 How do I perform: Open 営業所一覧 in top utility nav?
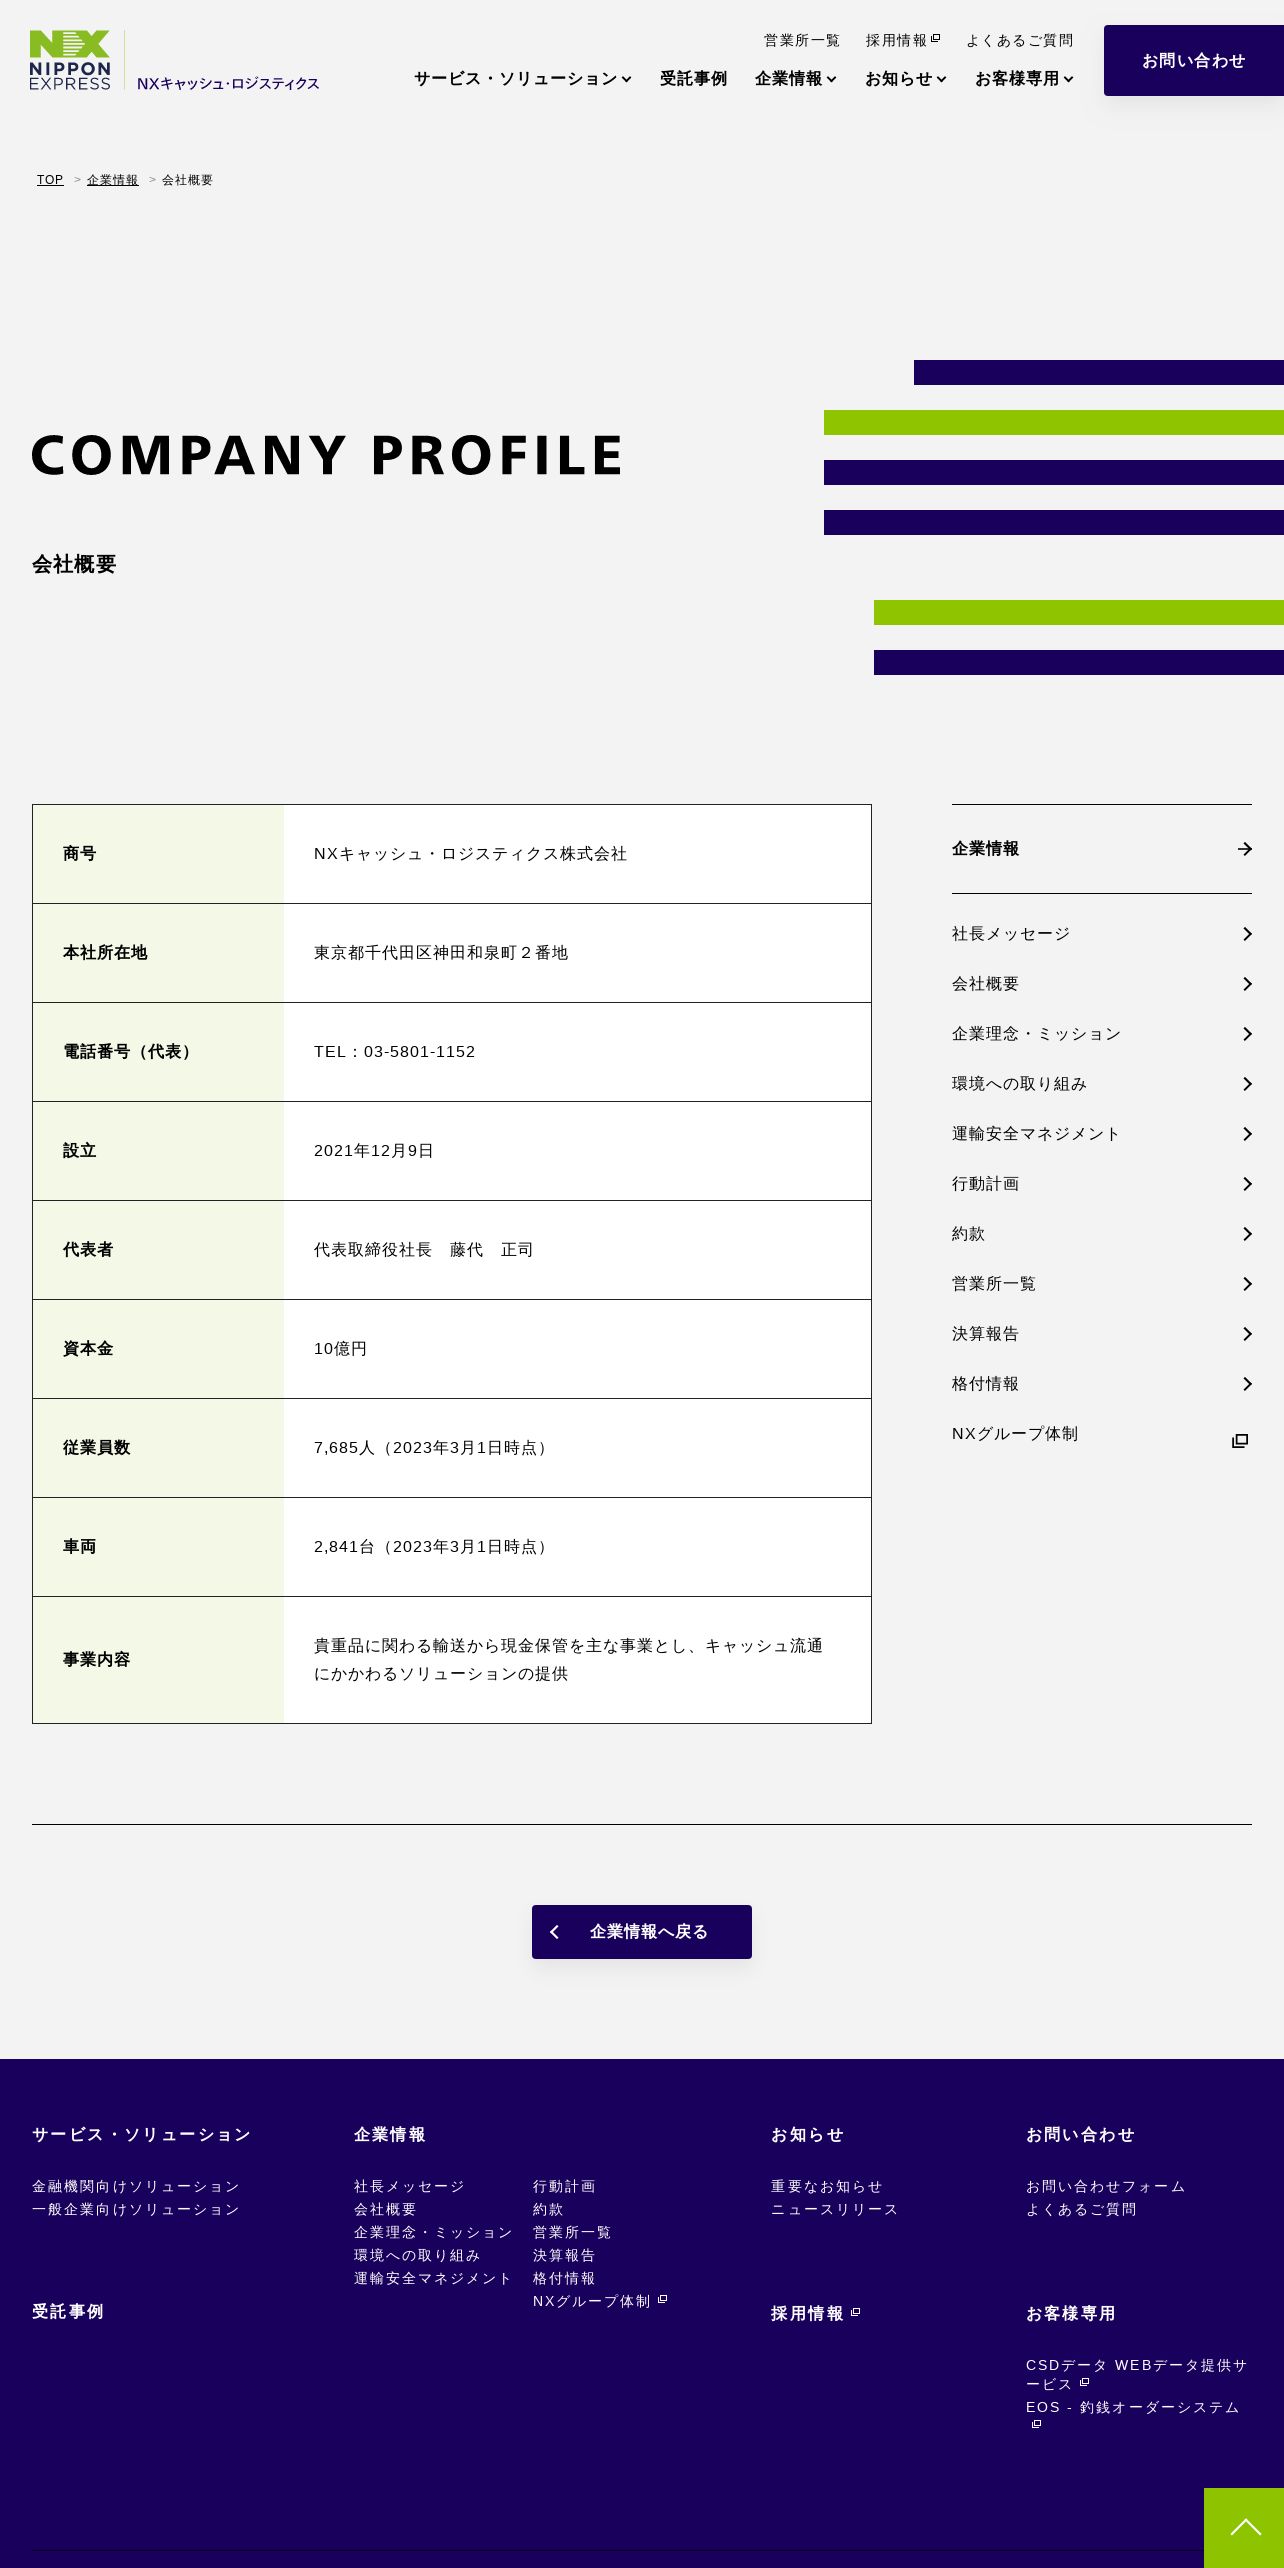click(802, 41)
